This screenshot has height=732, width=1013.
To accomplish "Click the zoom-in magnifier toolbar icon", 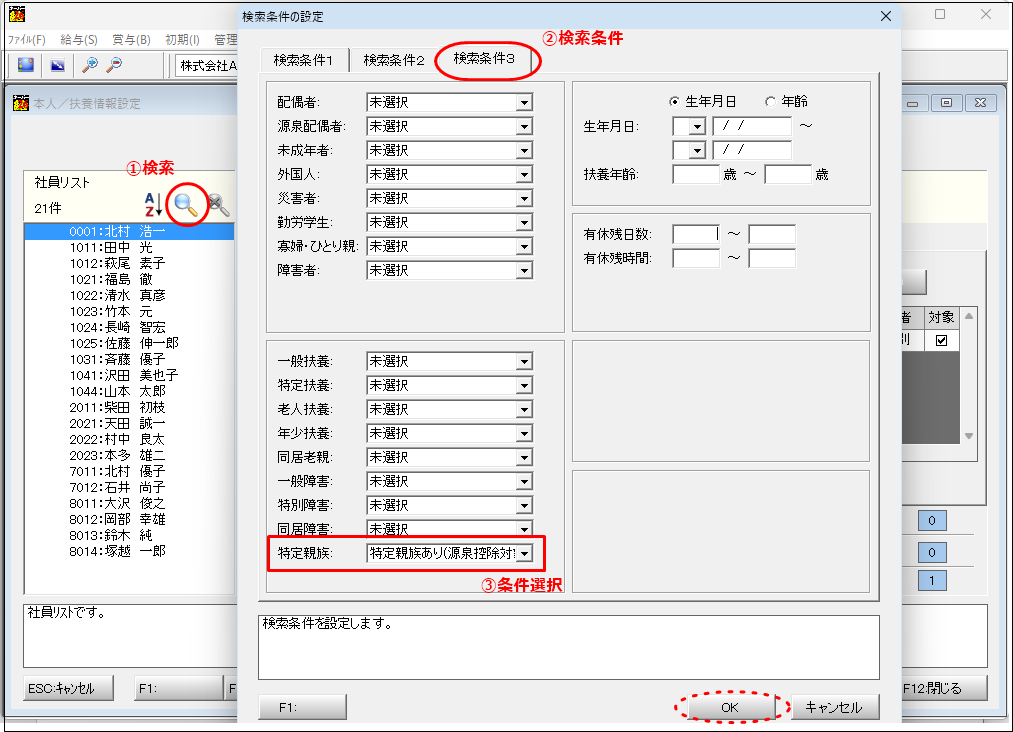I will tap(89, 65).
